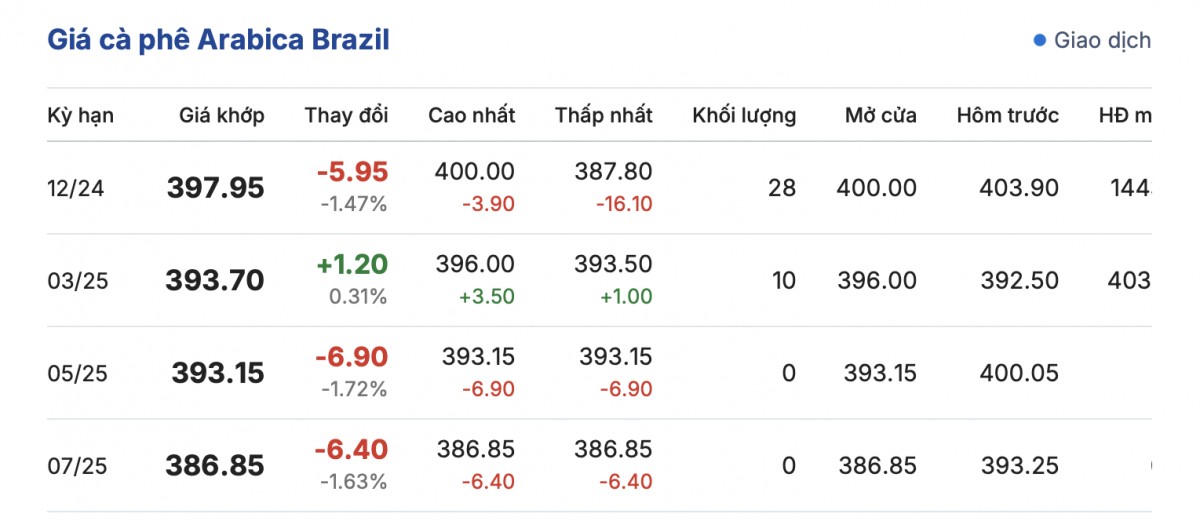Image resolution: width=1200 pixels, height=521 pixels.
Task: Click the Thay đổi column header
Action: click(346, 115)
